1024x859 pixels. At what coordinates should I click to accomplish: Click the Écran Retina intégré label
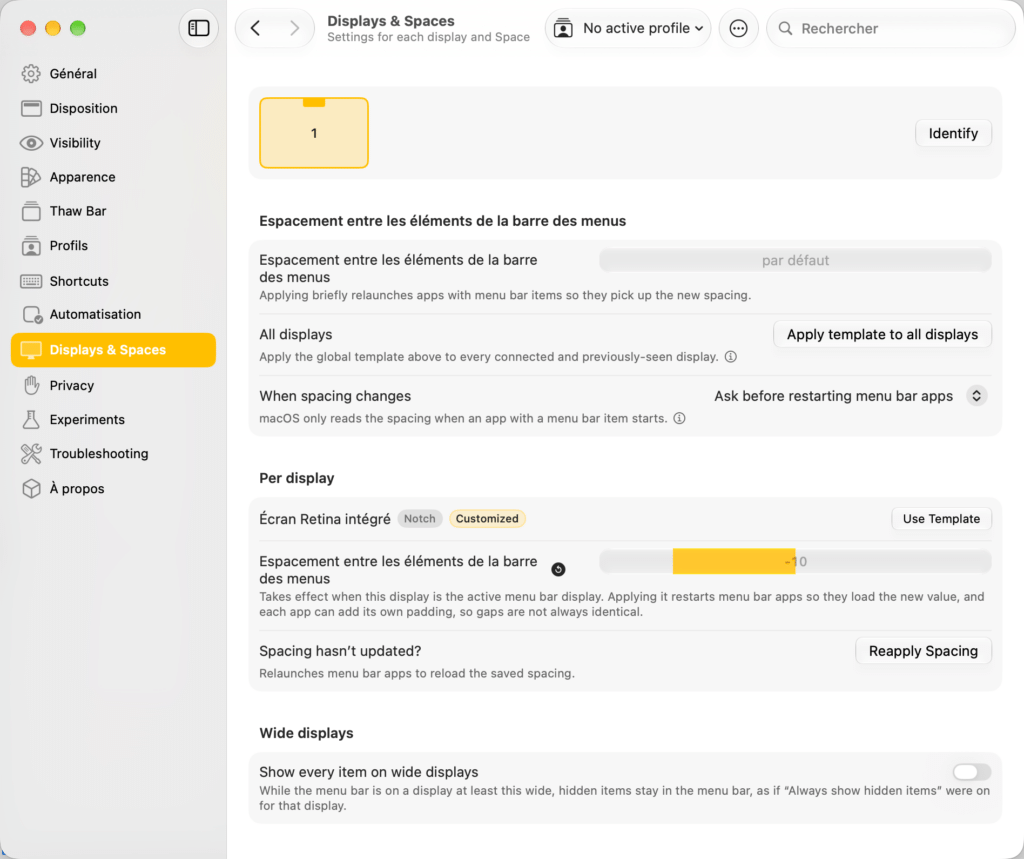pyautogui.click(x=325, y=519)
